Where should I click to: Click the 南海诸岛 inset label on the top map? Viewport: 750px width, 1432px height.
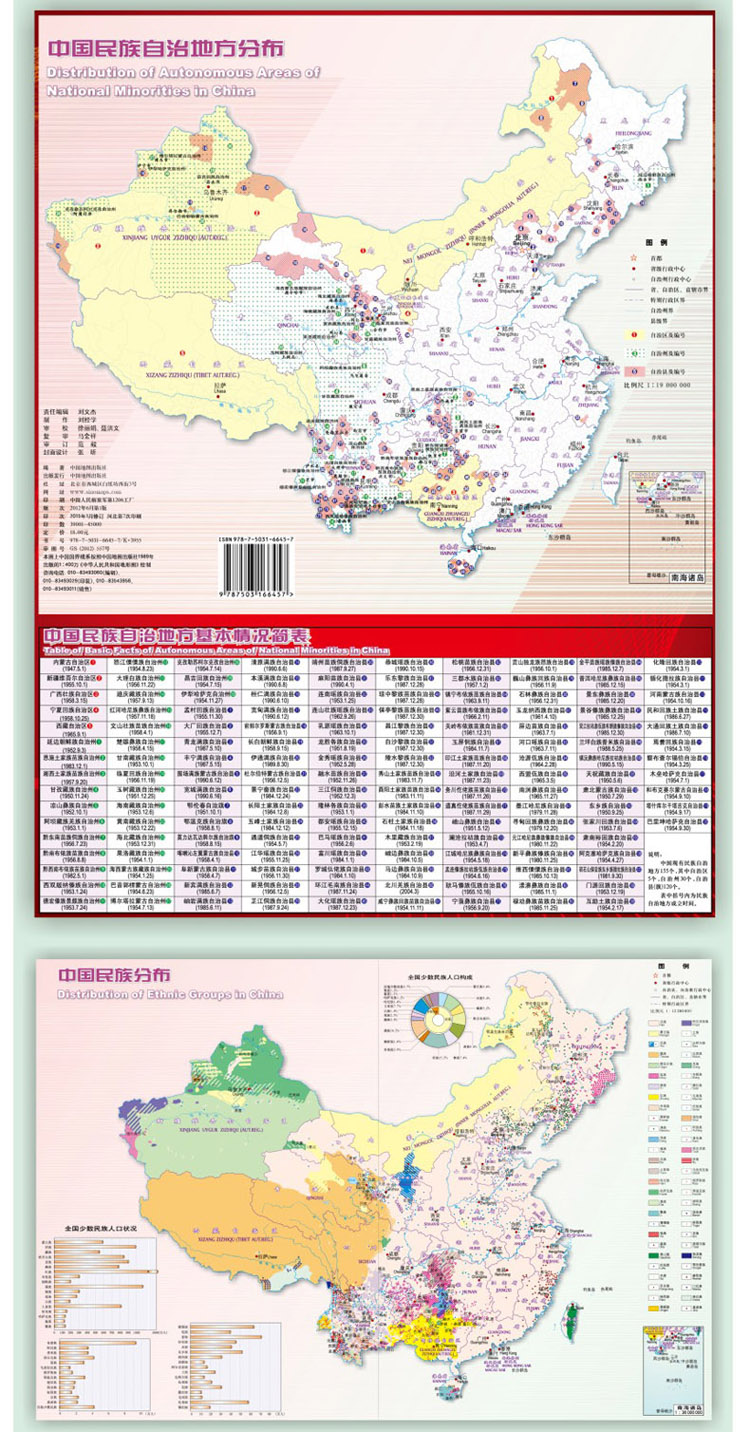point(687,577)
